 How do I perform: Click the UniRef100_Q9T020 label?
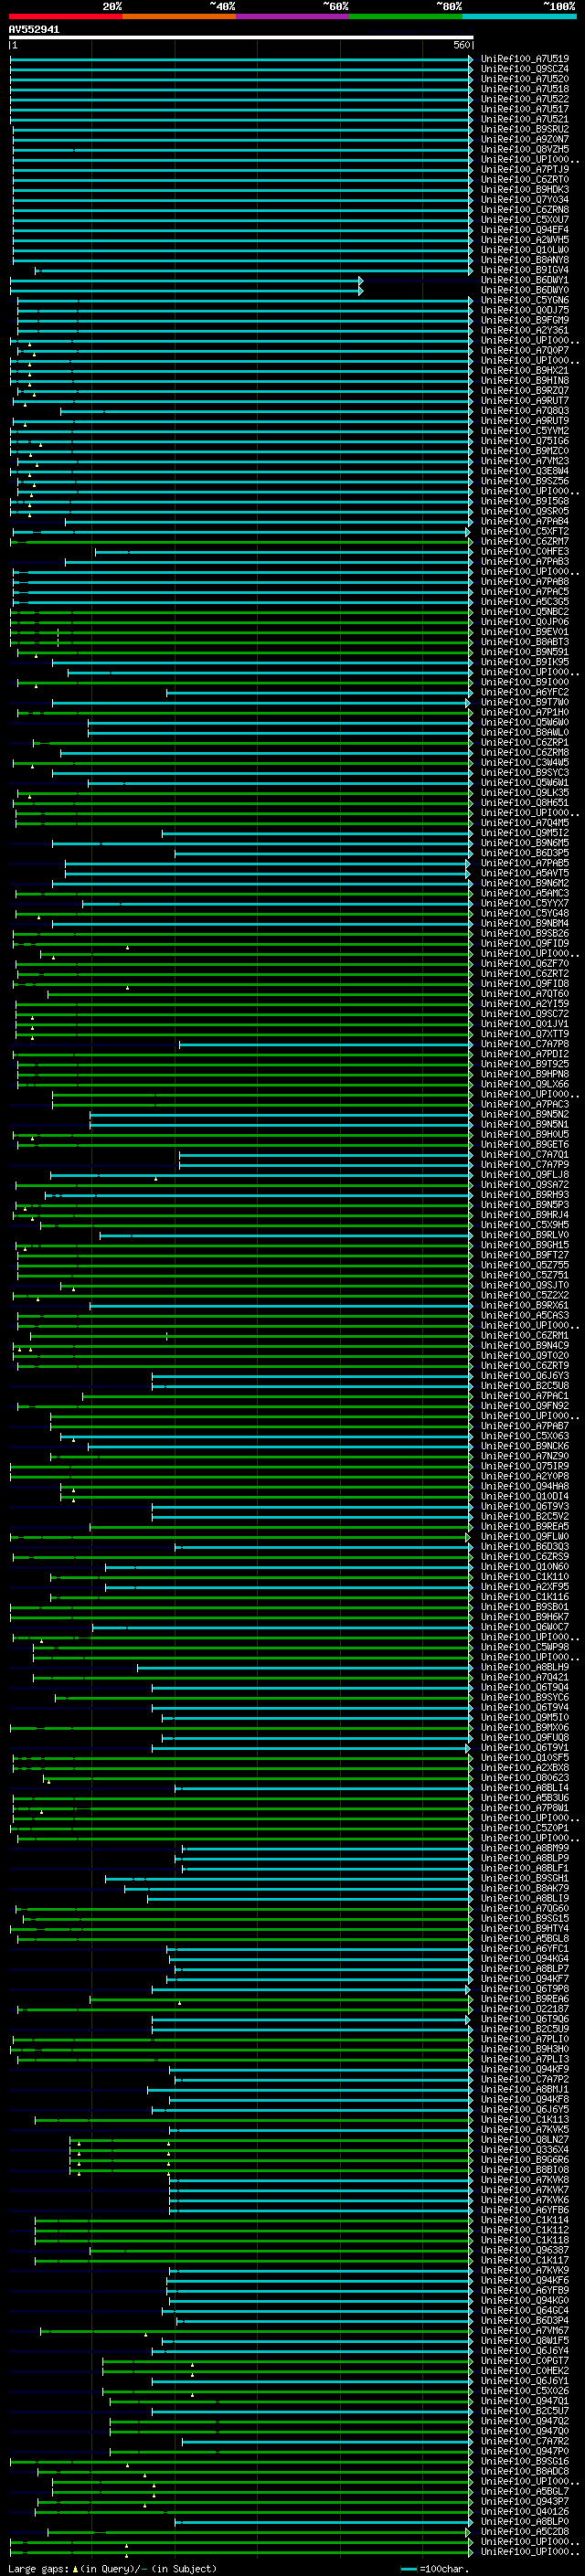pos(525,1355)
